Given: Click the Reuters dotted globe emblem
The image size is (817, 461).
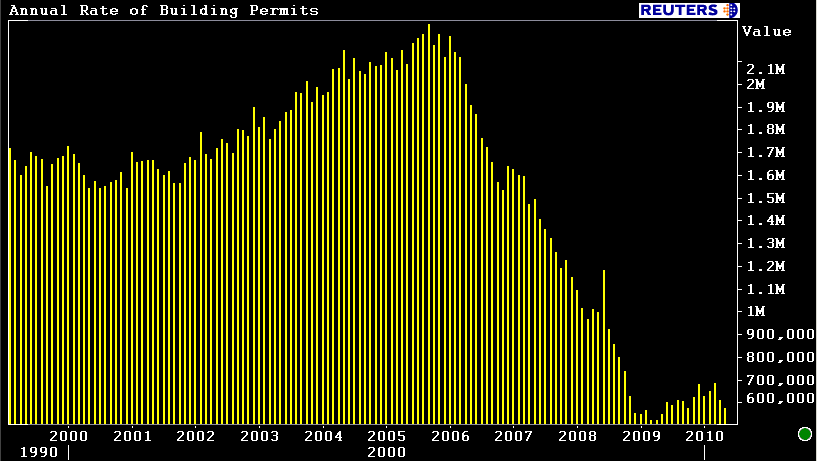Looking at the screenshot, I should pos(729,10).
